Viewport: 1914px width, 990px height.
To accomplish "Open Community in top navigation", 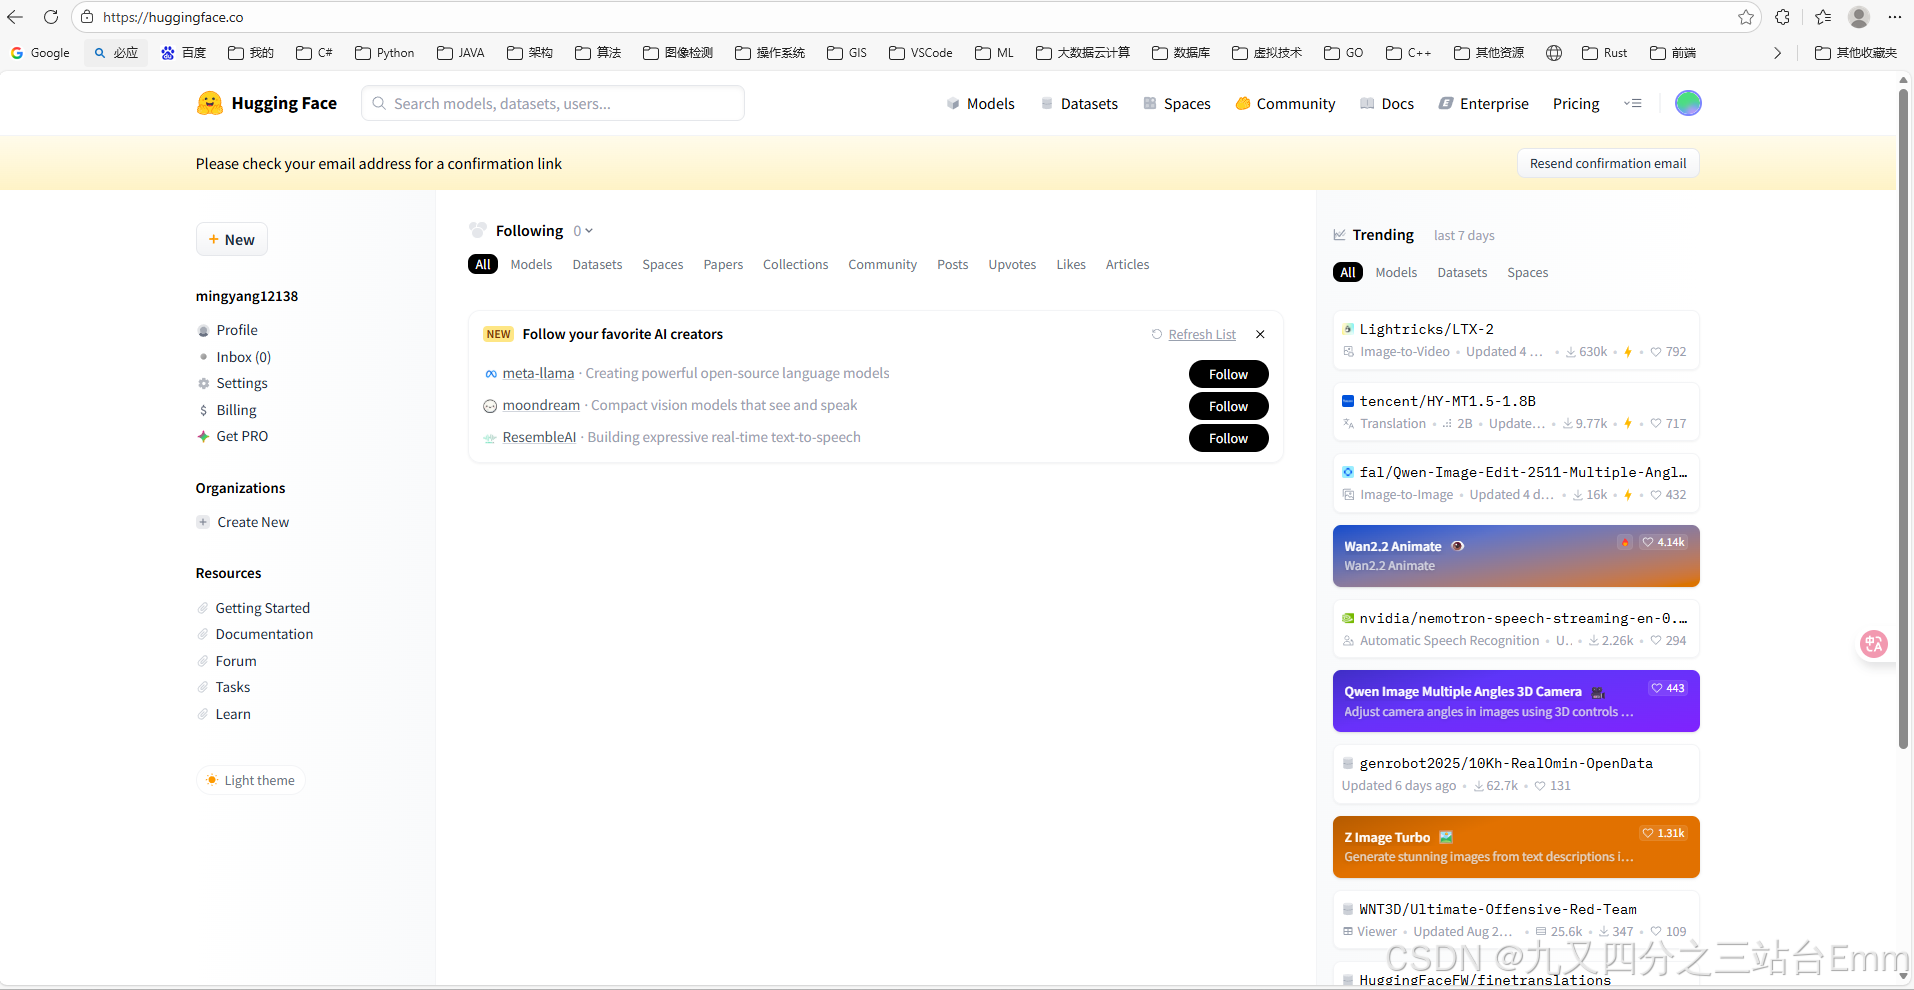I will 1285,104.
